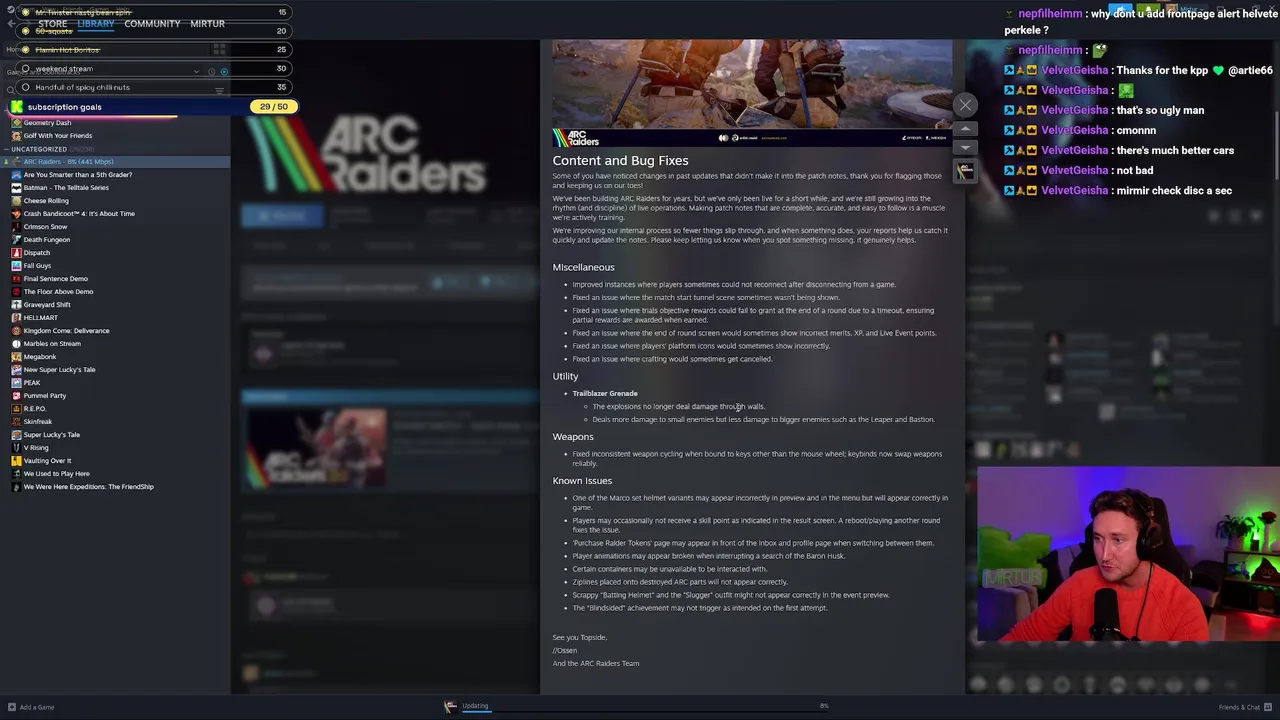Click the up arrow beside the patch notes
This screenshot has width=1280, height=720.
coord(965,128)
